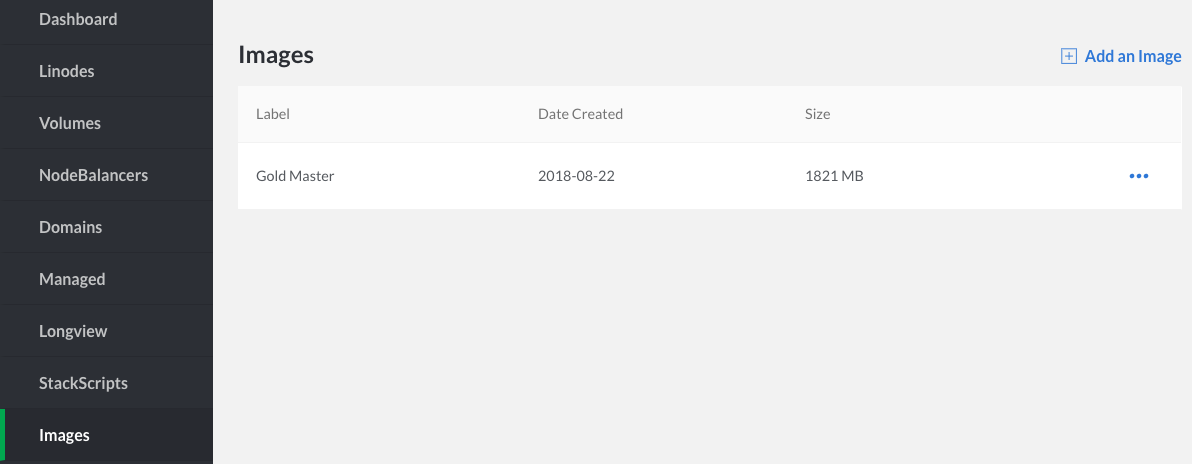Viewport: 1192px width, 464px height.
Task: Click the Images page heading
Action: point(276,55)
